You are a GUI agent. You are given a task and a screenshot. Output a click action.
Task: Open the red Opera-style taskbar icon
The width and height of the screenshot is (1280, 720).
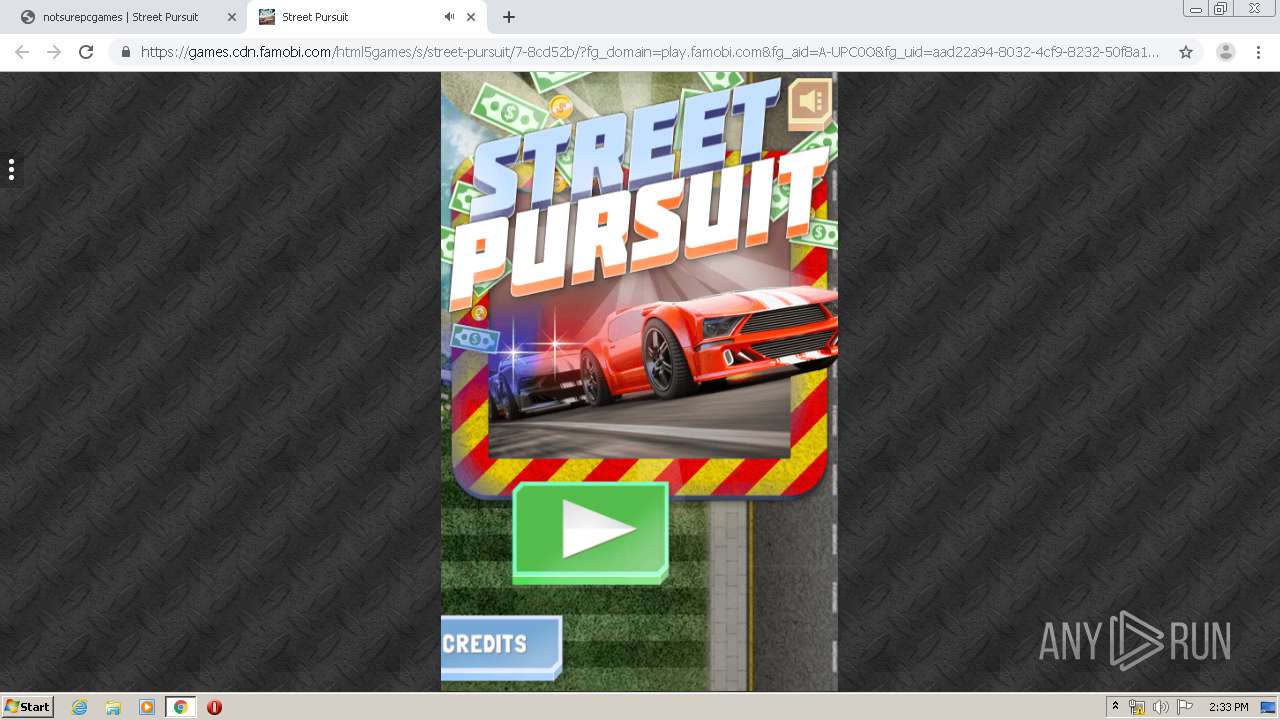(x=214, y=707)
